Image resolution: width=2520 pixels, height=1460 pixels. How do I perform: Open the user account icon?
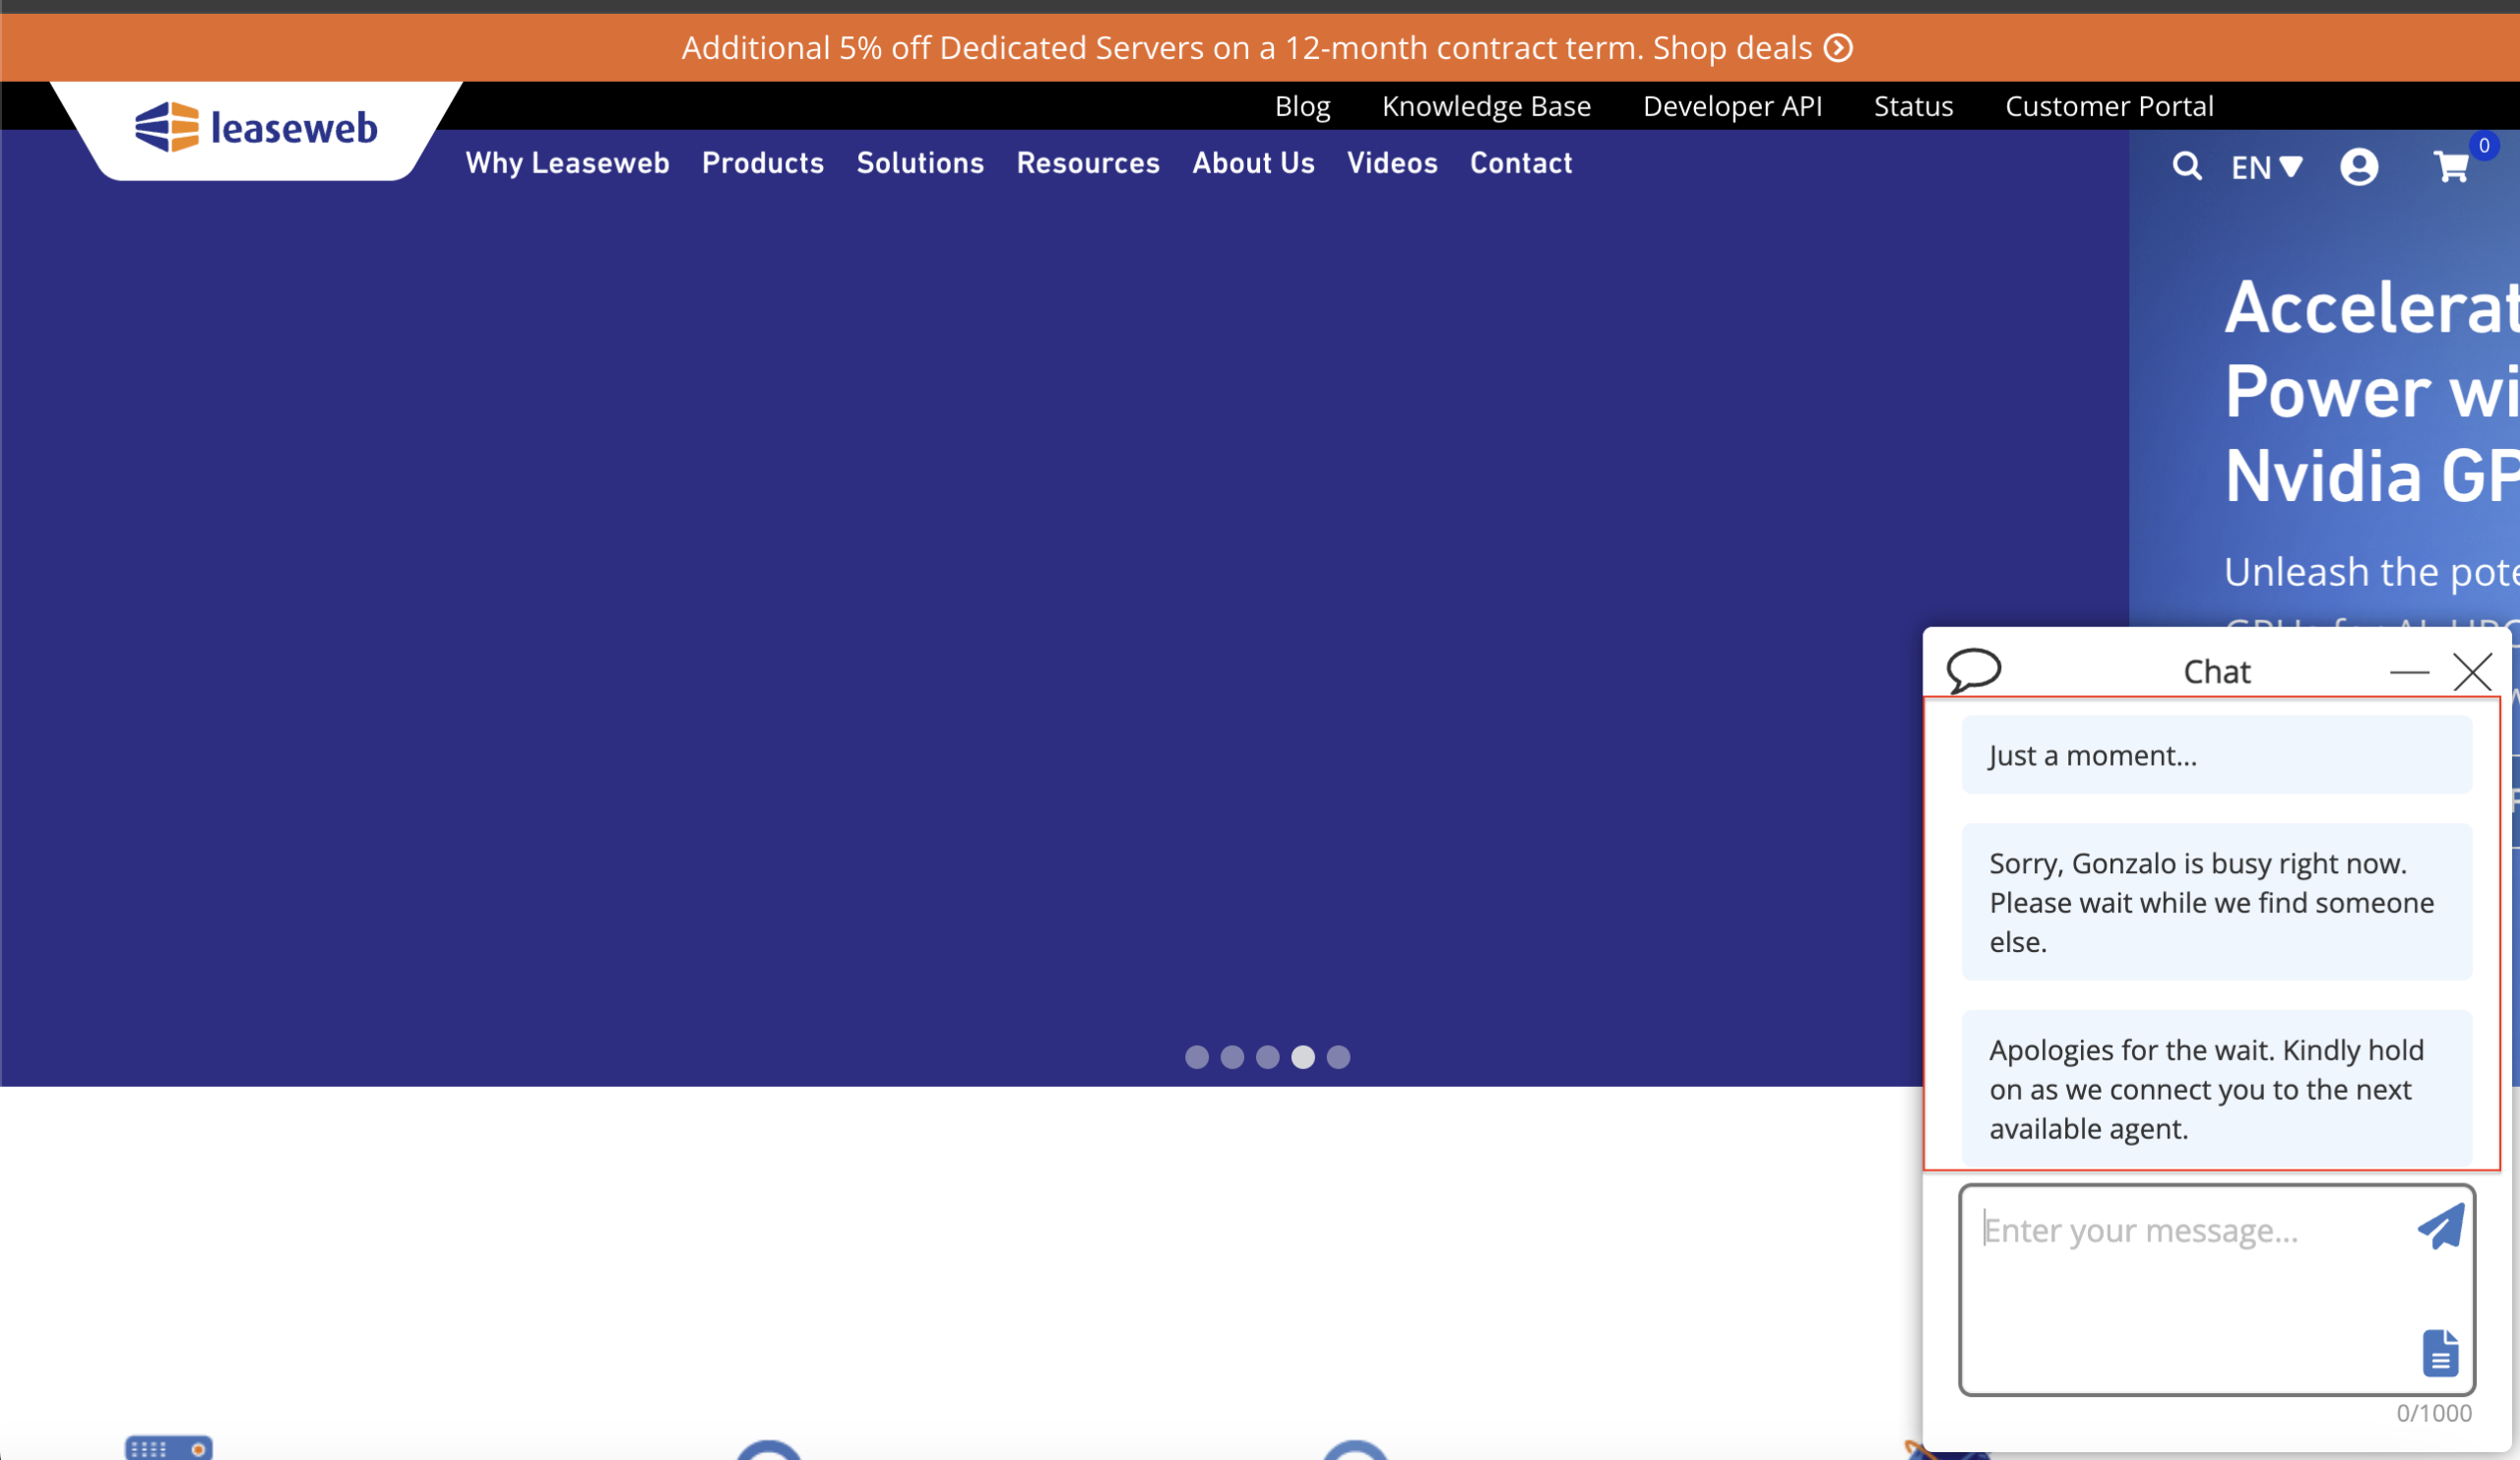pyautogui.click(x=2358, y=167)
